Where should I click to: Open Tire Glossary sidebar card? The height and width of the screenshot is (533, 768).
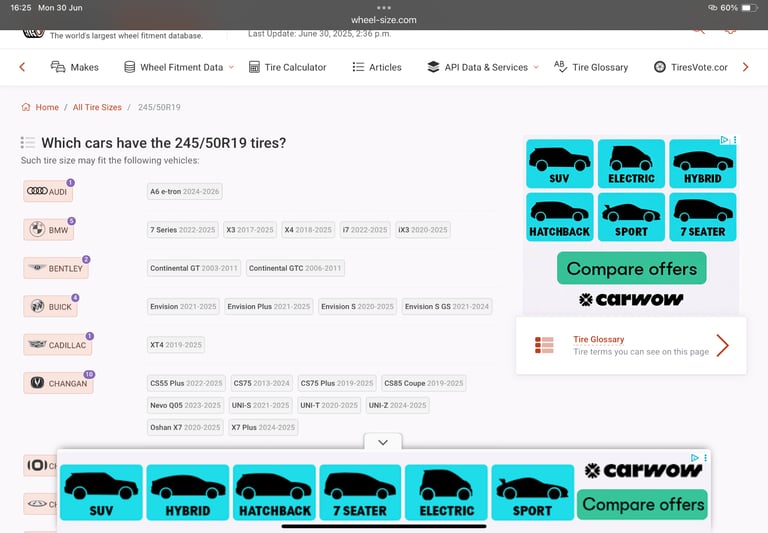[631, 345]
